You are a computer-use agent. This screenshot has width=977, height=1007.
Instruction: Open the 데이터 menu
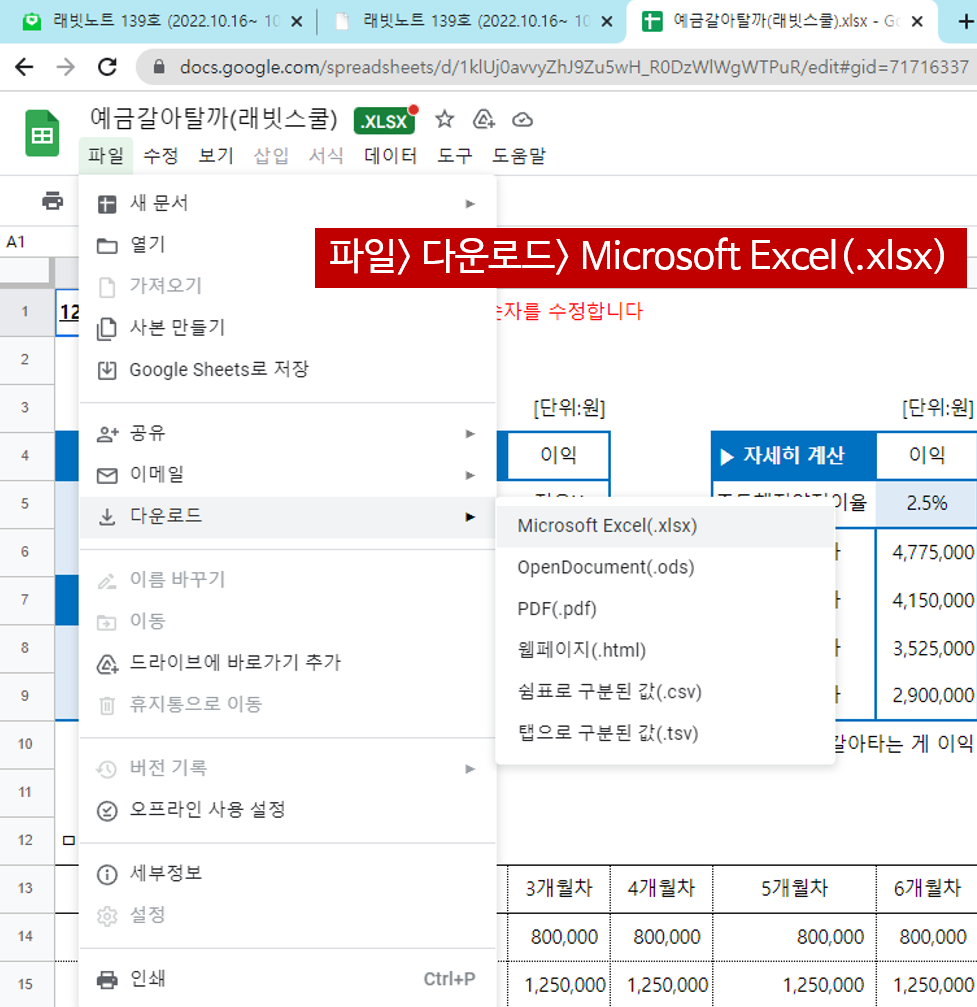click(x=391, y=155)
